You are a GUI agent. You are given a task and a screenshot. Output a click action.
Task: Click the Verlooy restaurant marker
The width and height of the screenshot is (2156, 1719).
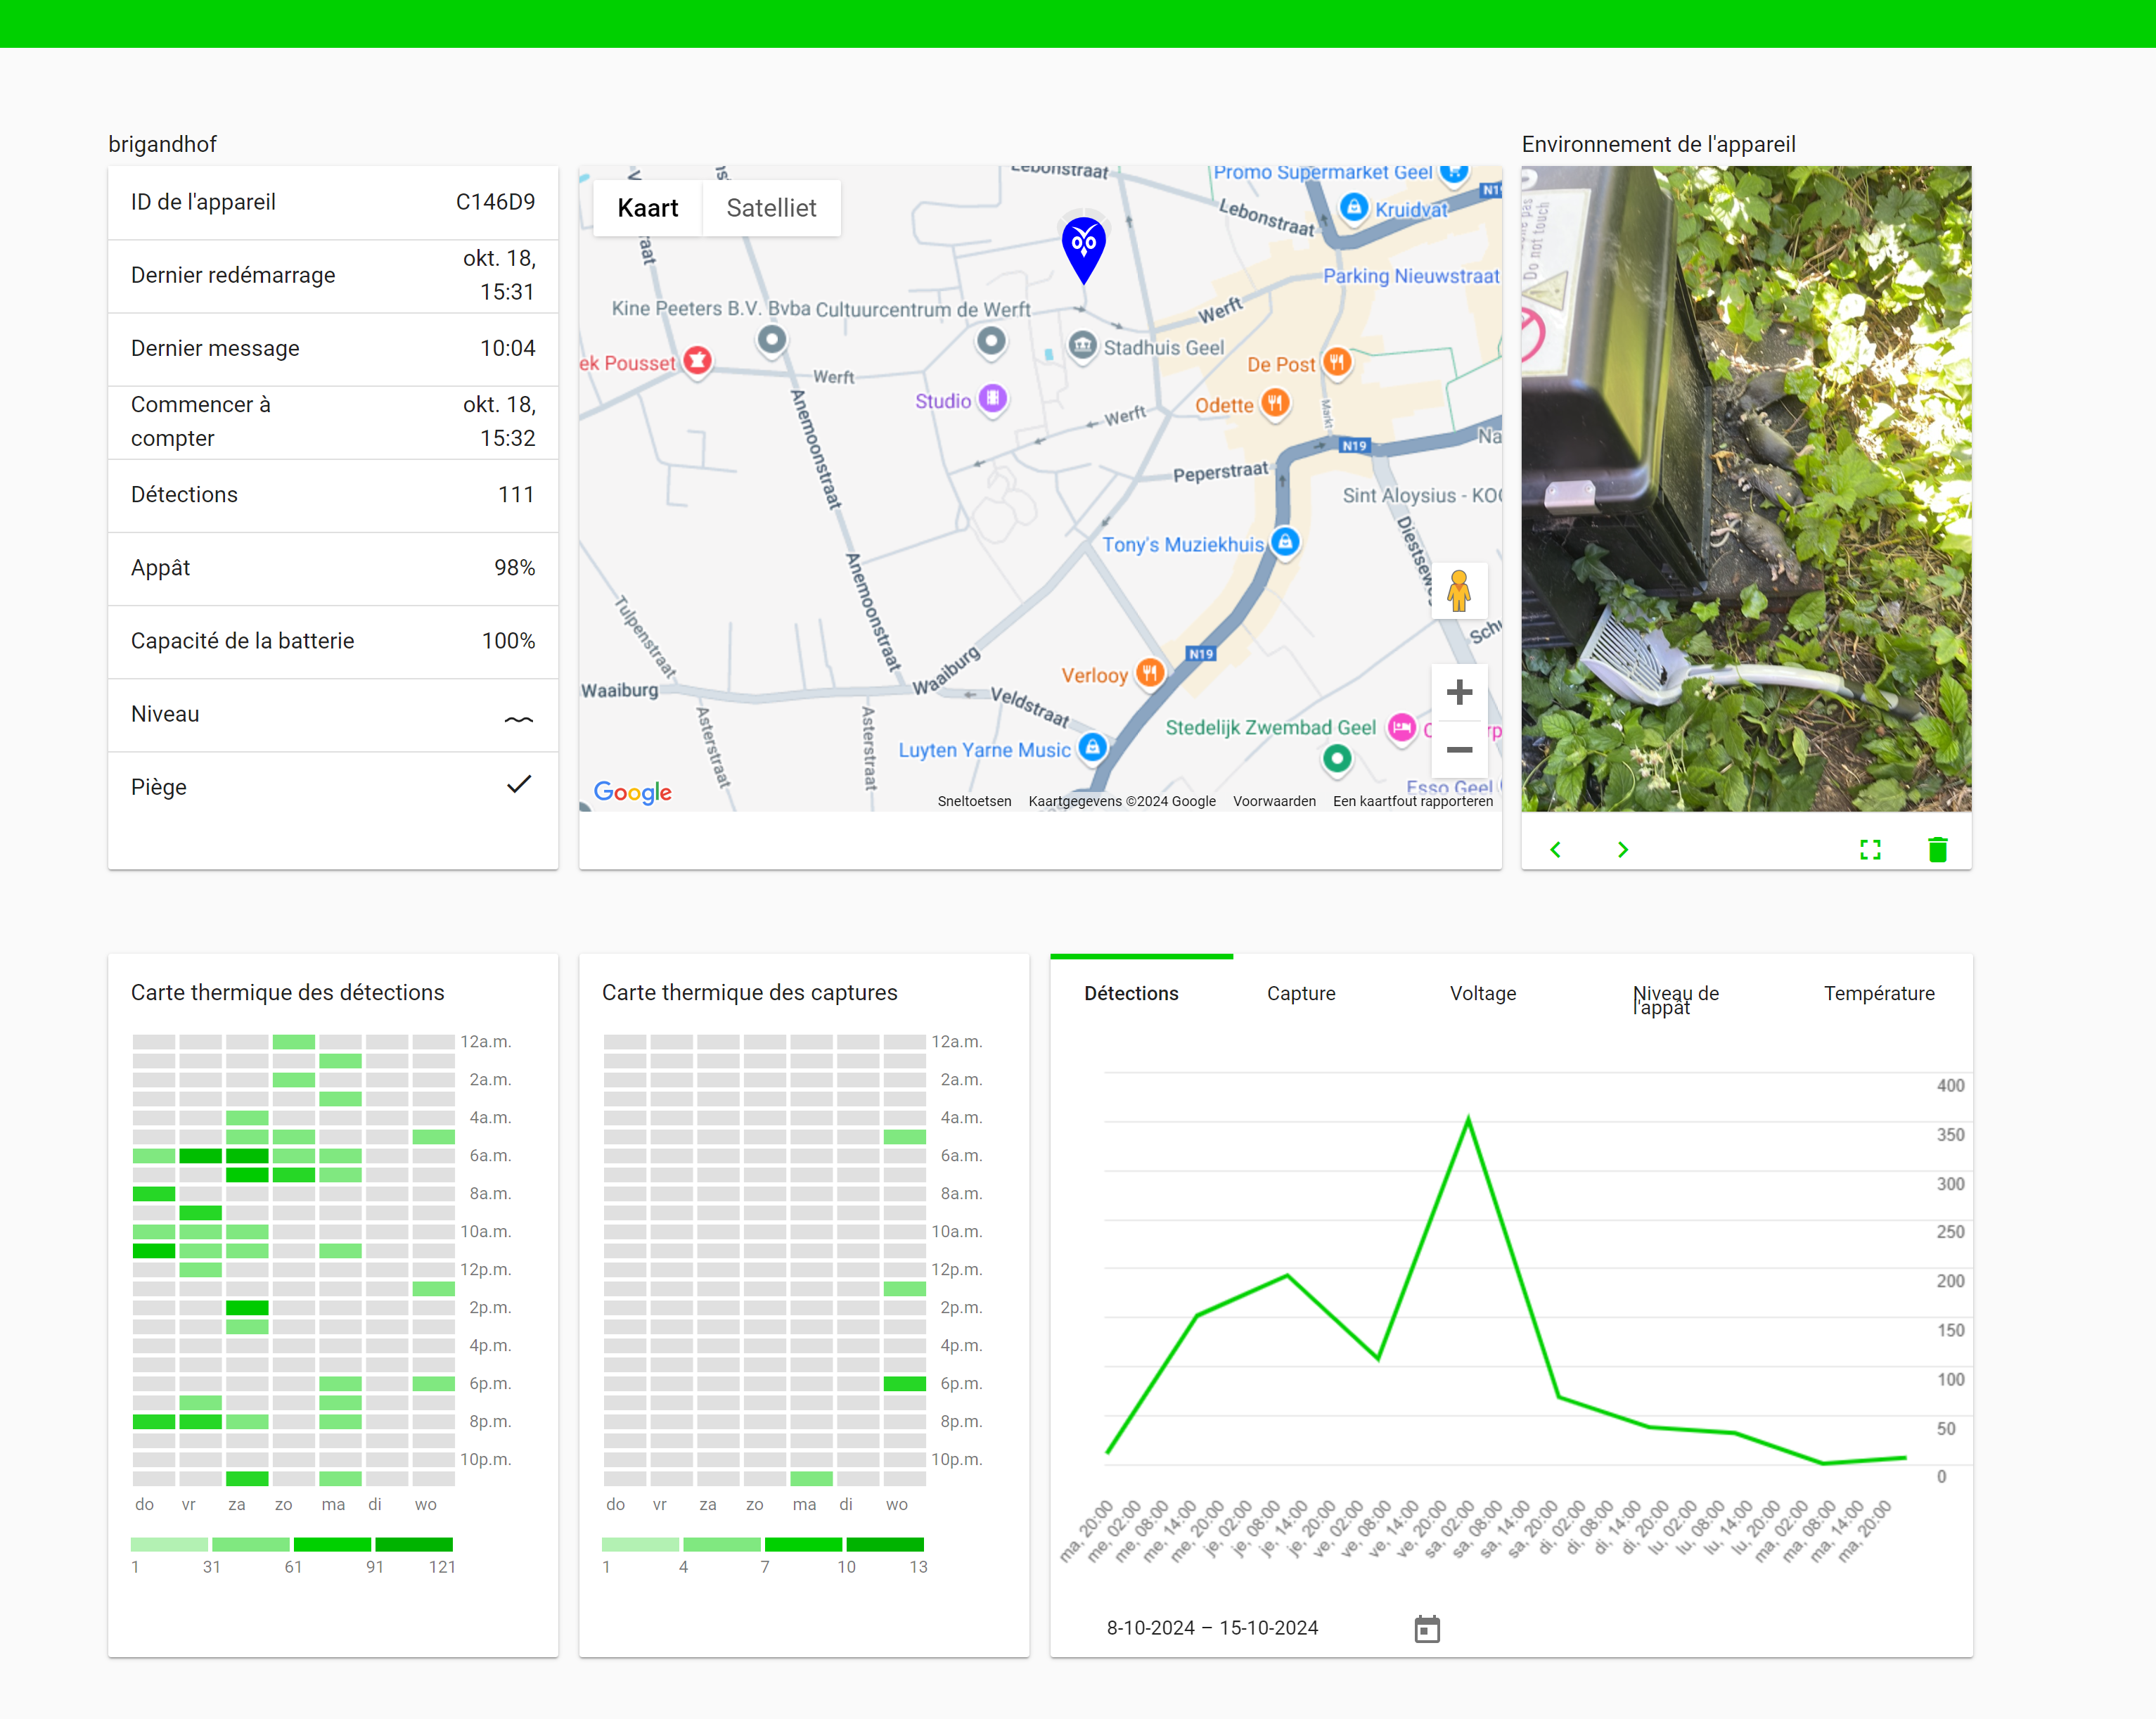click(1150, 673)
